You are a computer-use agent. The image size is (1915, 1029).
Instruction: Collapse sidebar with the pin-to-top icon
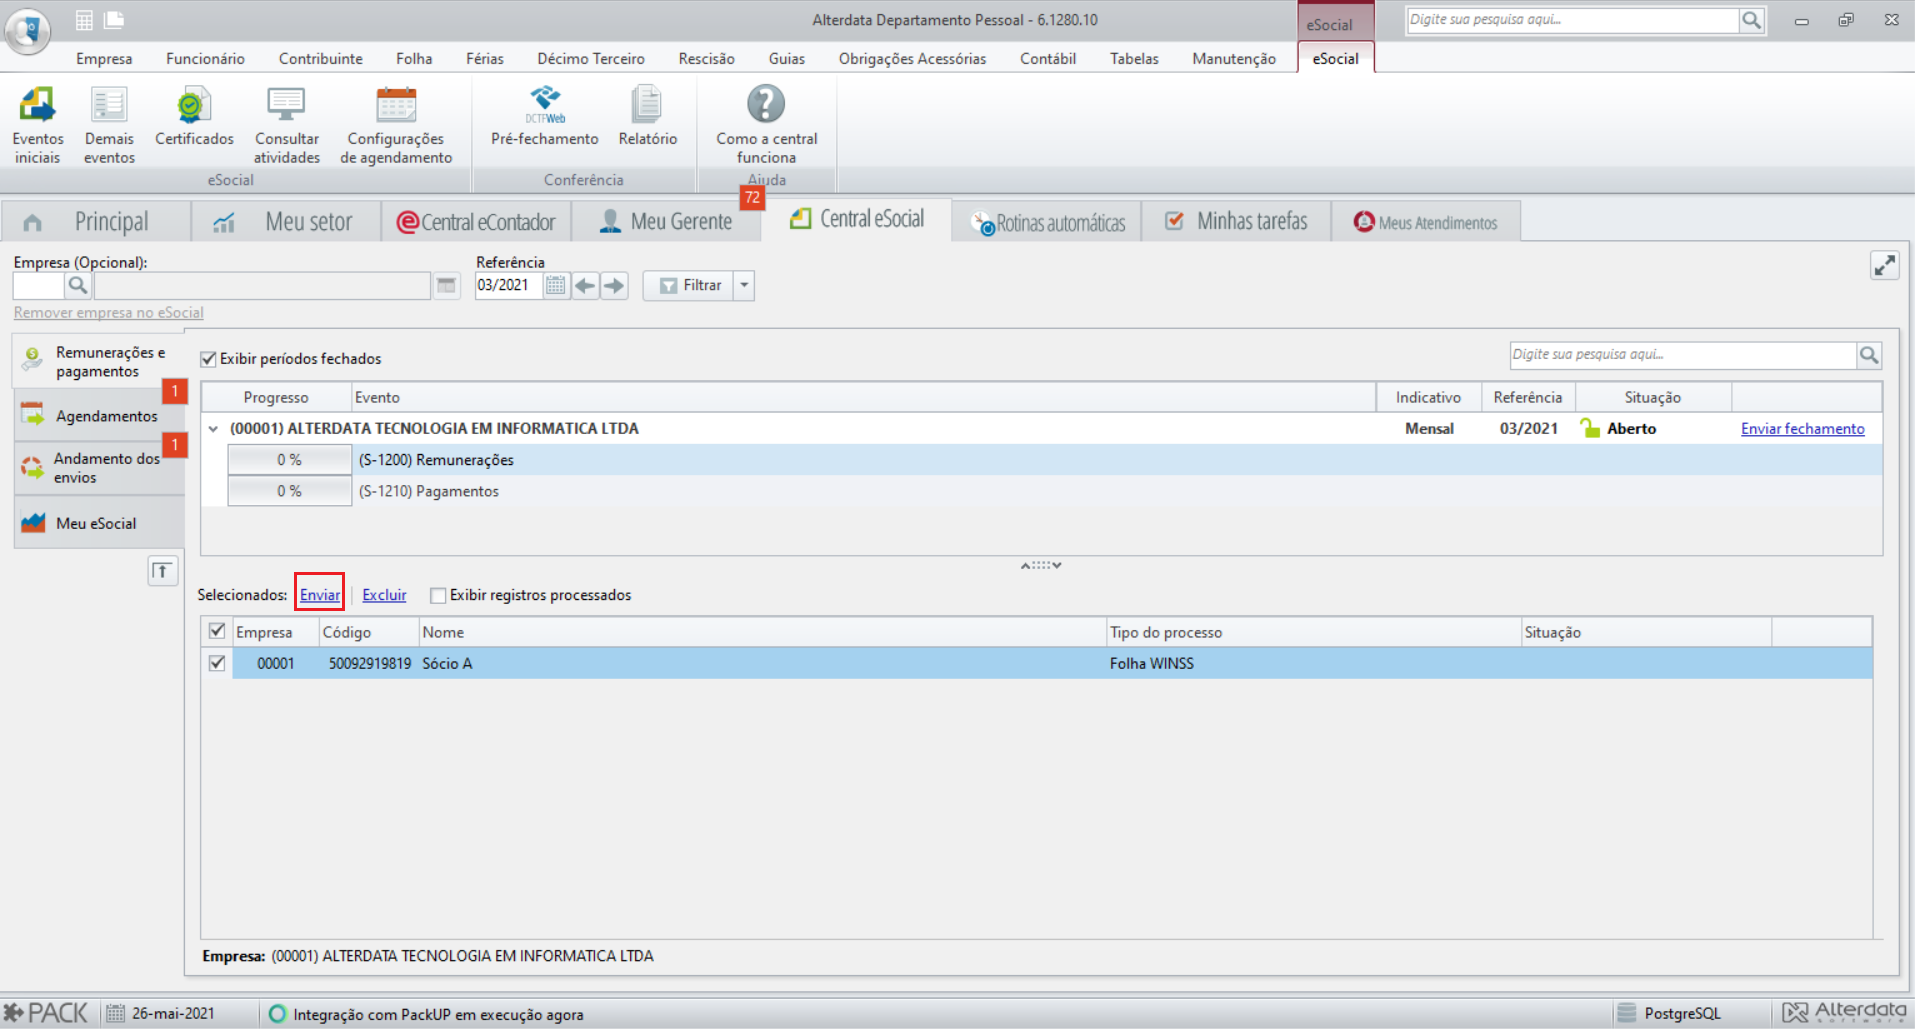tap(162, 571)
